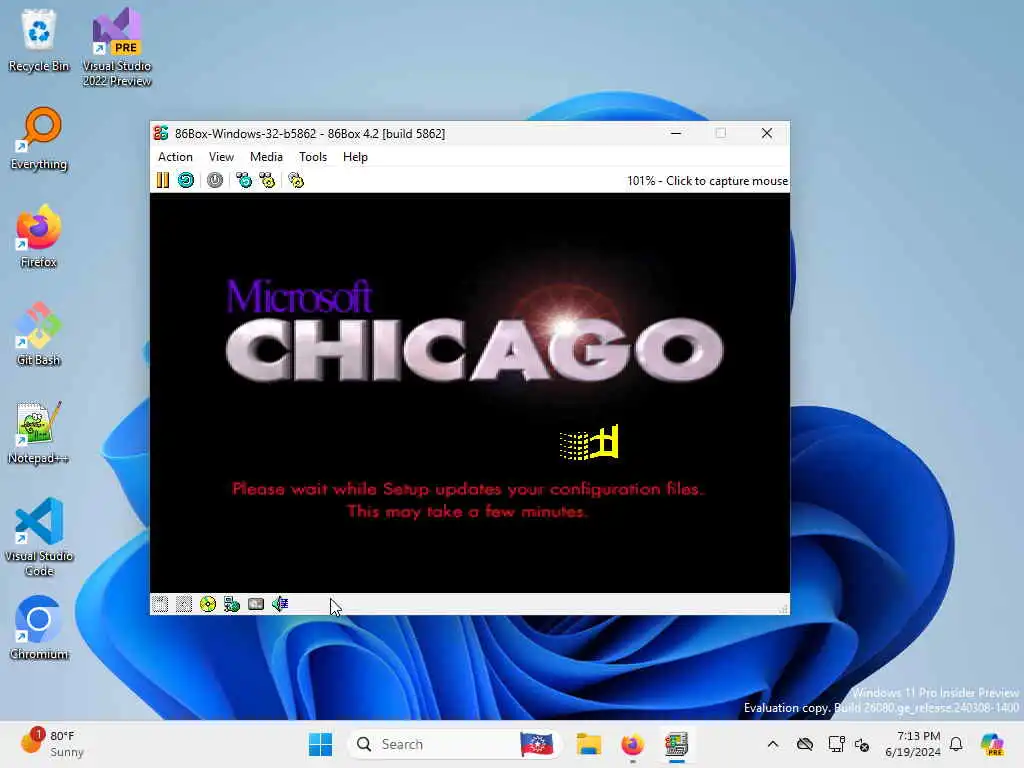
Task: Click the sound speaker status bar icon
Action: [280, 604]
